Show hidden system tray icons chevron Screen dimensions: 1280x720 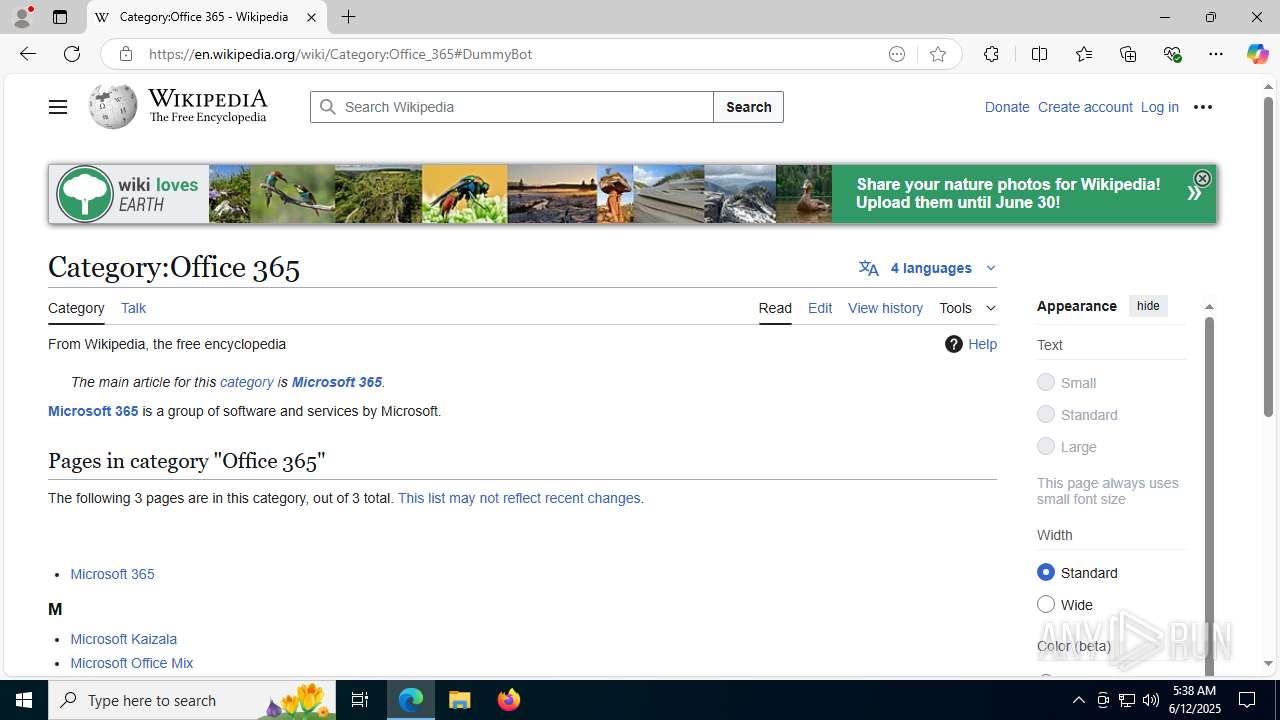click(x=1078, y=700)
